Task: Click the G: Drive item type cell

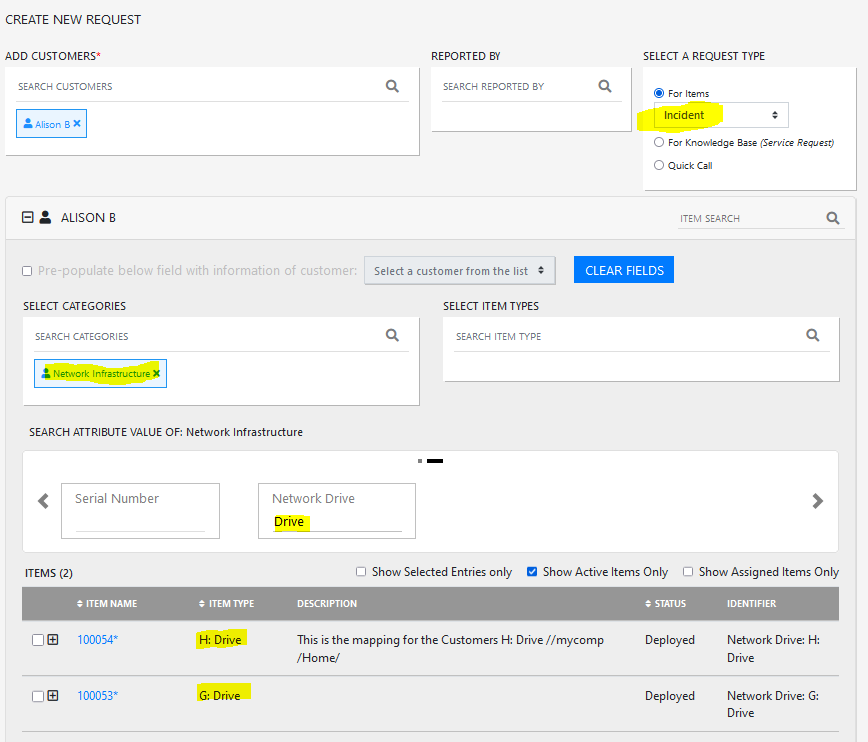Action: pos(220,695)
